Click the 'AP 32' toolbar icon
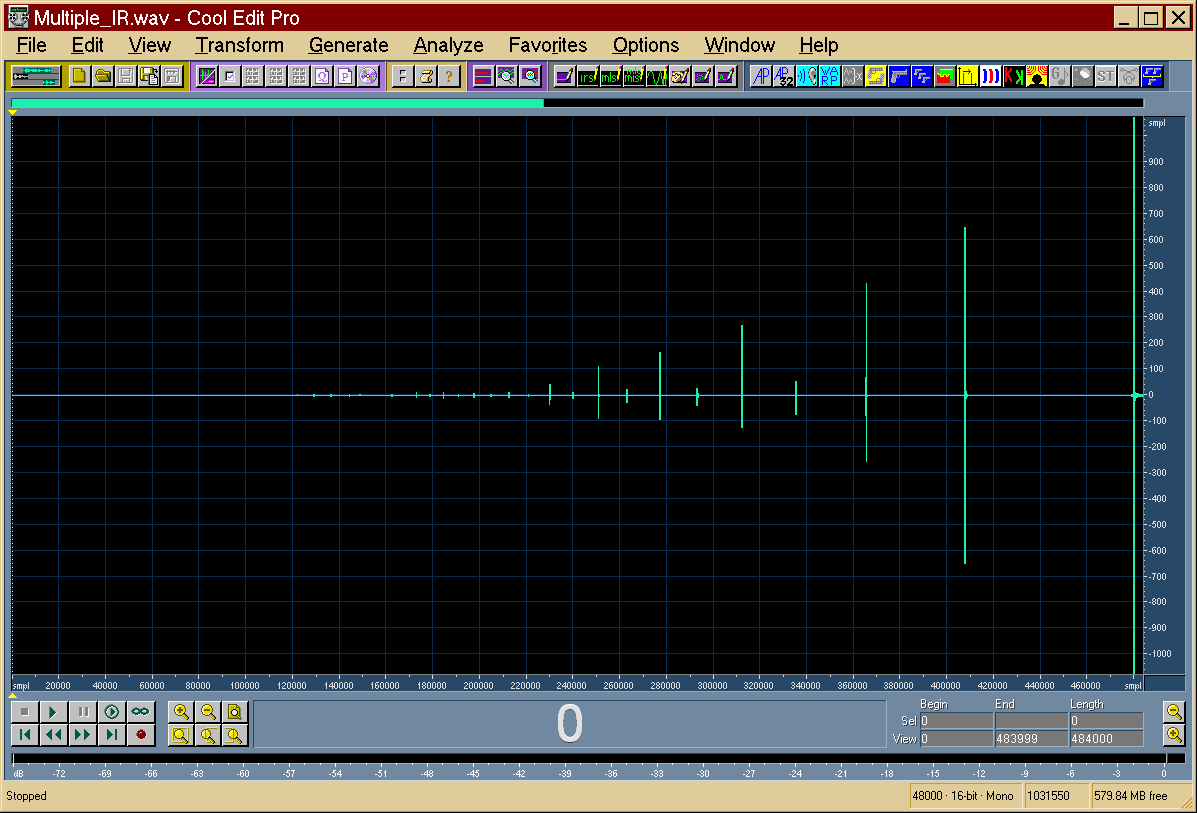Viewport: 1197px width, 813px height. pos(784,76)
